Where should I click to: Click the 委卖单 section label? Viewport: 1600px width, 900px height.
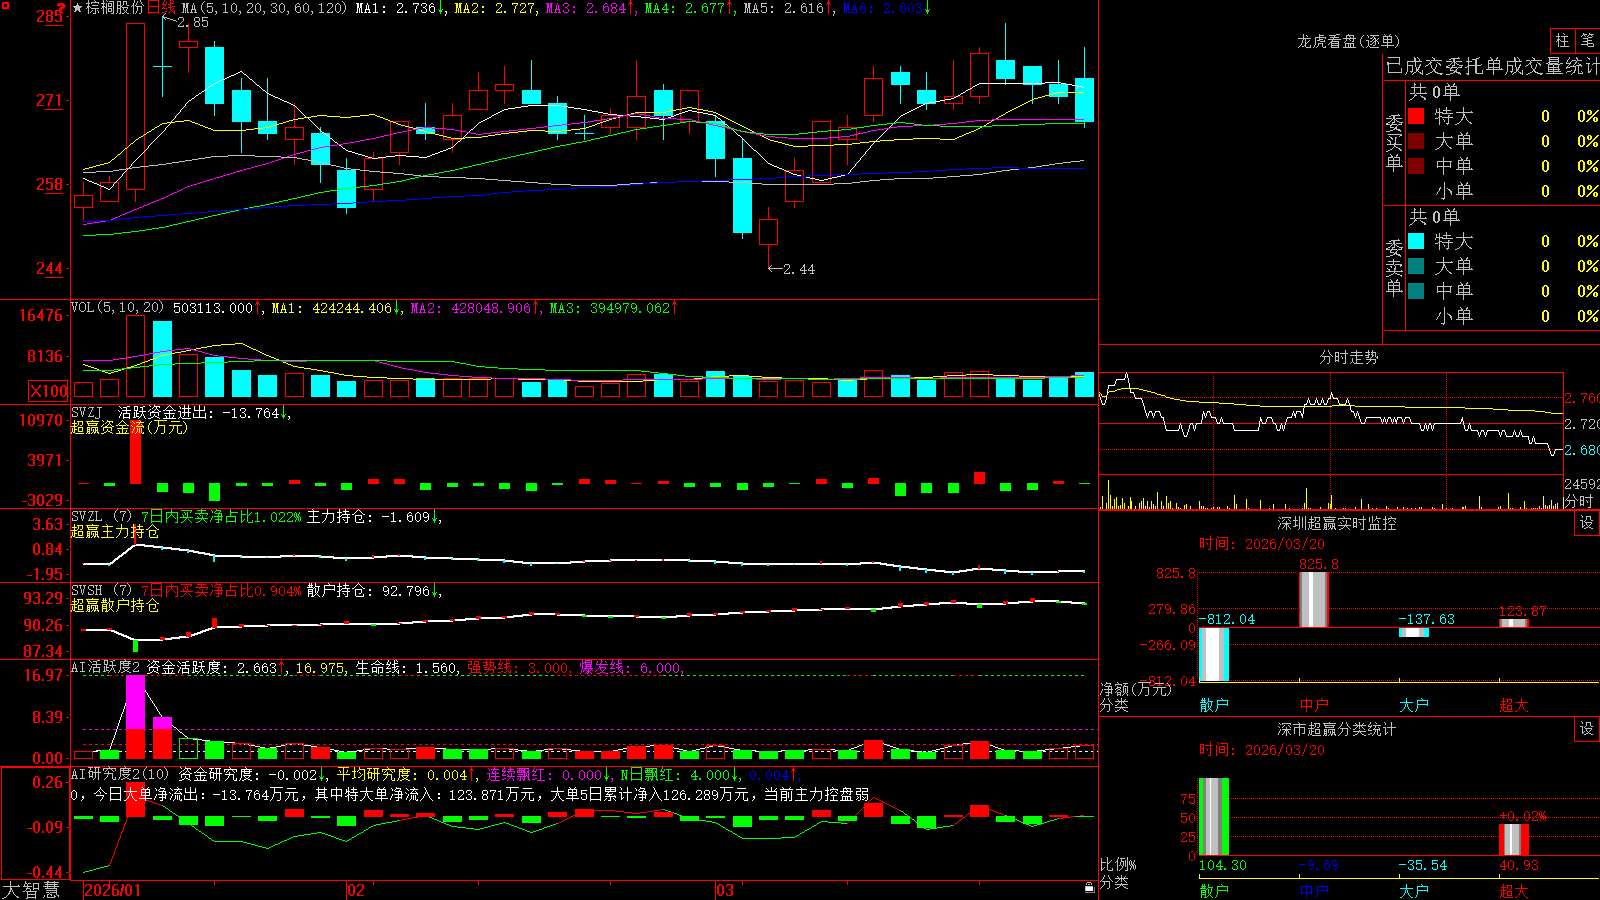pos(1394,267)
